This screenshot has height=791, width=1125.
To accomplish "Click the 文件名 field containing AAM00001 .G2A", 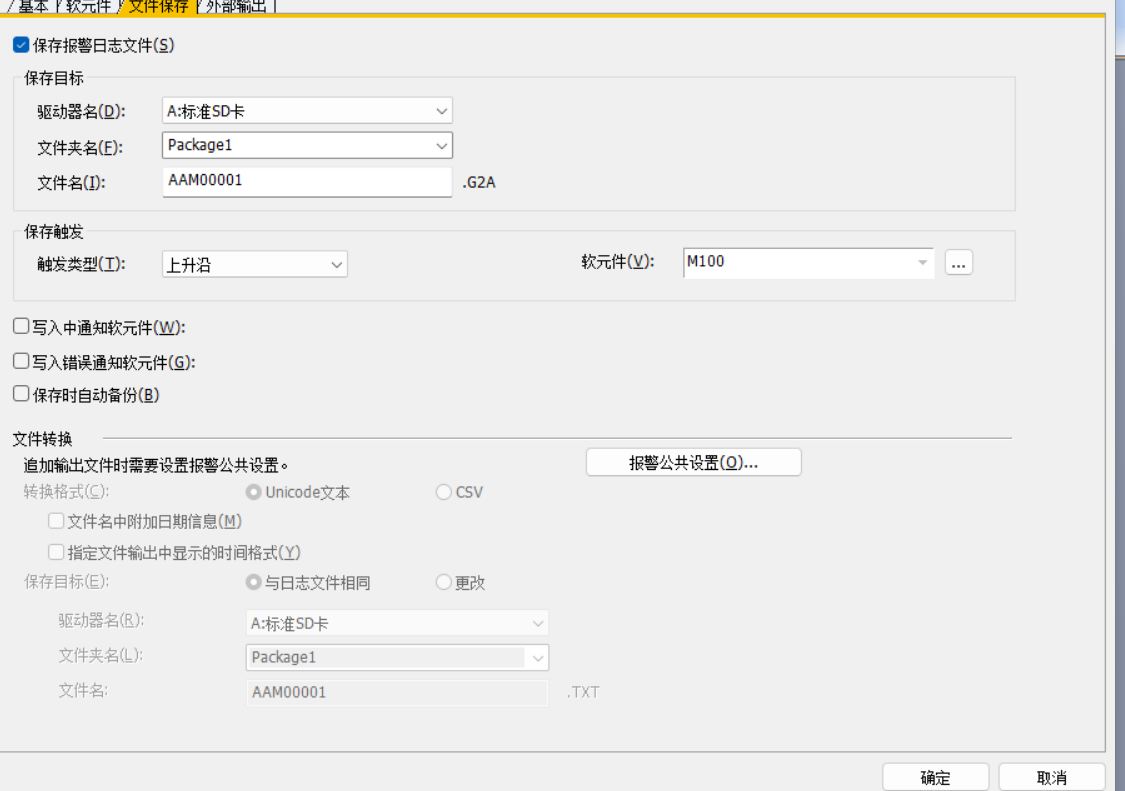I will pos(306,181).
